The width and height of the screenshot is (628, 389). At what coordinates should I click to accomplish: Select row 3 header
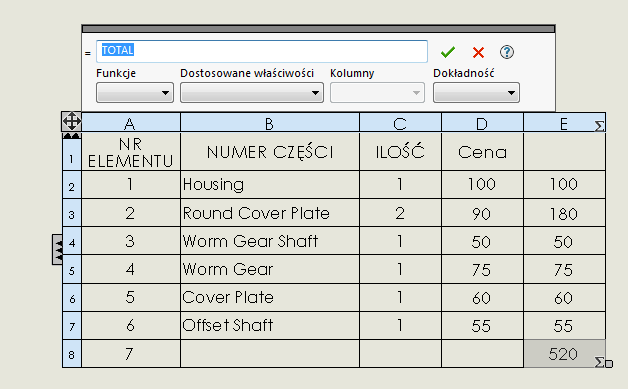(72, 213)
